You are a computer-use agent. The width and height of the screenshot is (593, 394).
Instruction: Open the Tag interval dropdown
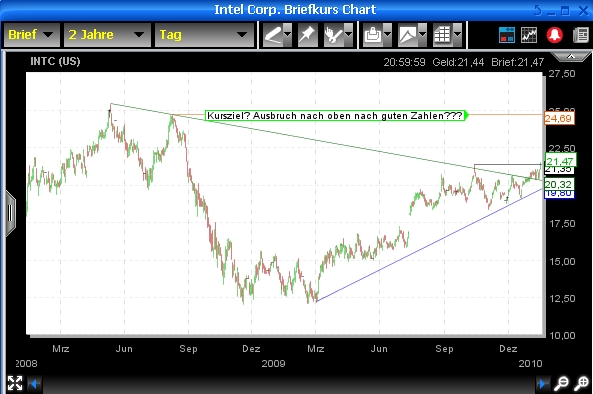coord(204,35)
